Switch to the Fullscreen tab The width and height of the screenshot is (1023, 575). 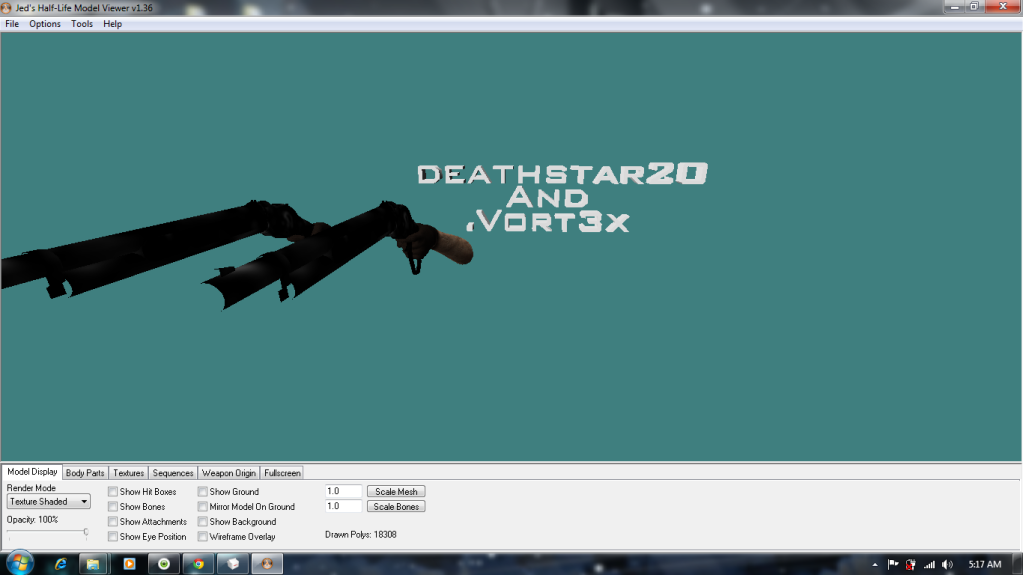(282, 473)
